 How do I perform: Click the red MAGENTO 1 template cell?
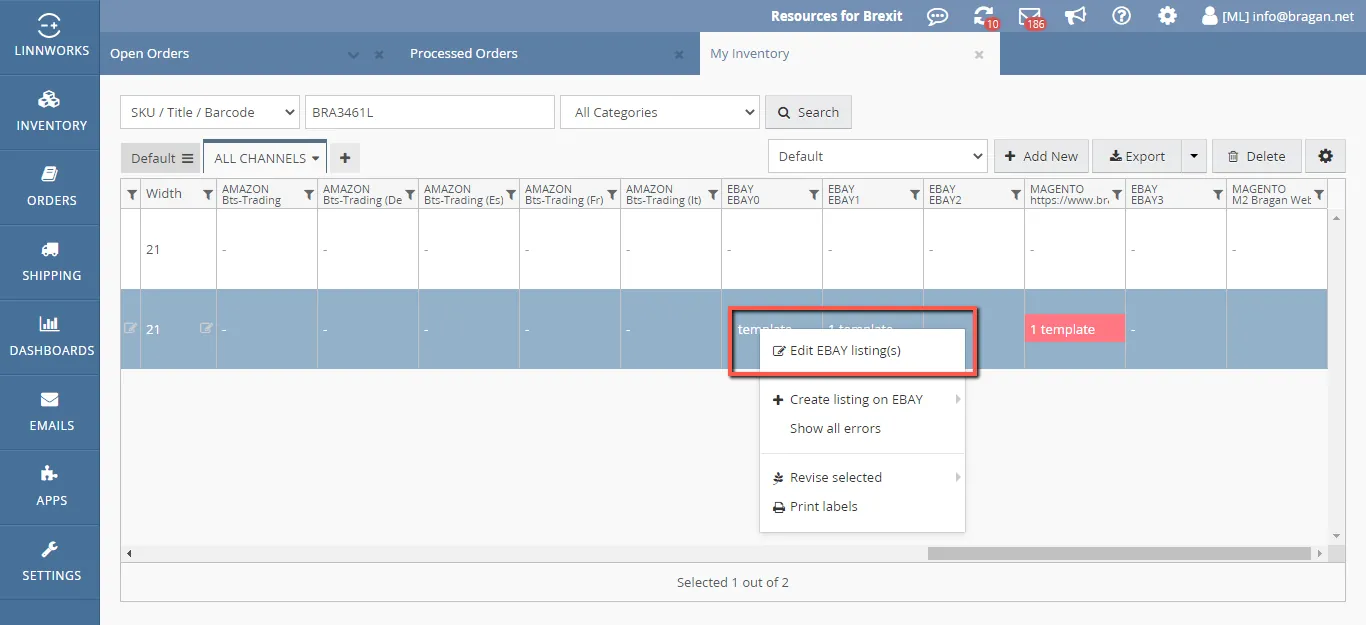pyautogui.click(x=1075, y=329)
